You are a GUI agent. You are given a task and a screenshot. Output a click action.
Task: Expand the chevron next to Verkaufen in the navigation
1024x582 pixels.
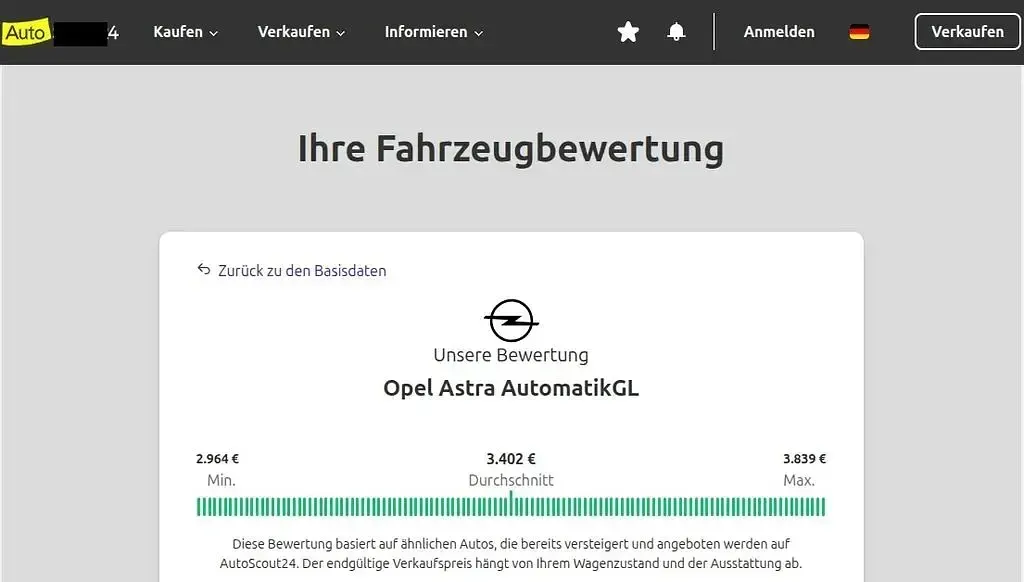click(x=340, y=33)
